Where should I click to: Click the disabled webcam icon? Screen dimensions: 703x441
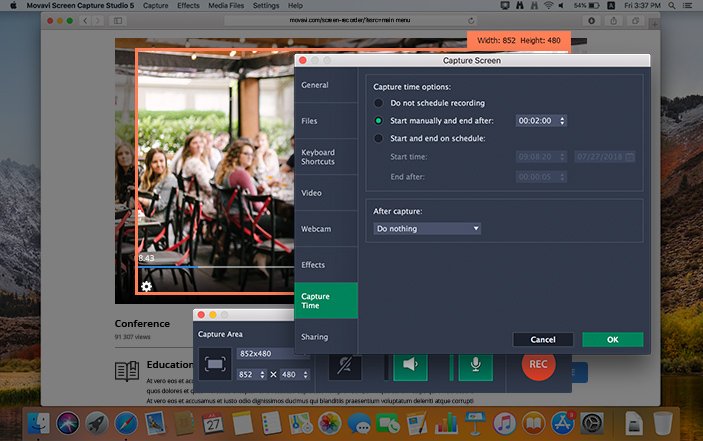345,365
